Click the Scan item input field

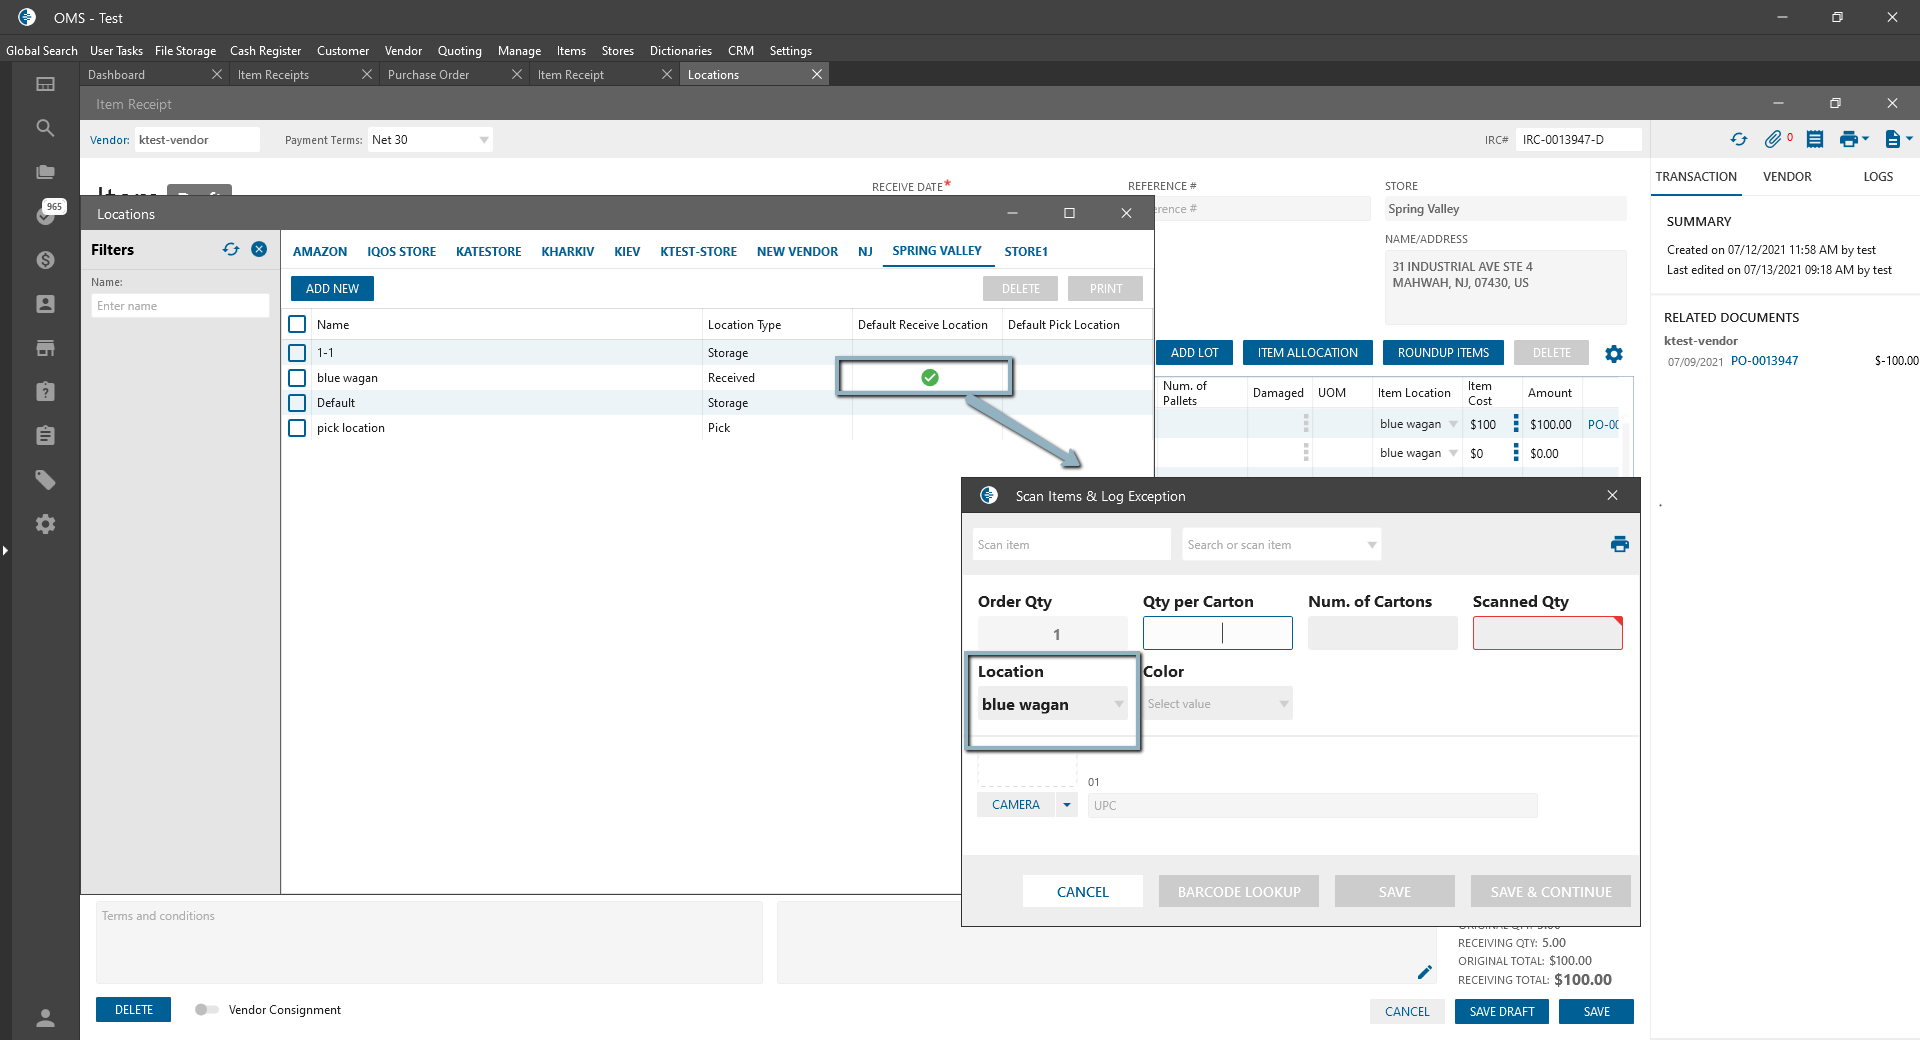tap(1071, 545)
